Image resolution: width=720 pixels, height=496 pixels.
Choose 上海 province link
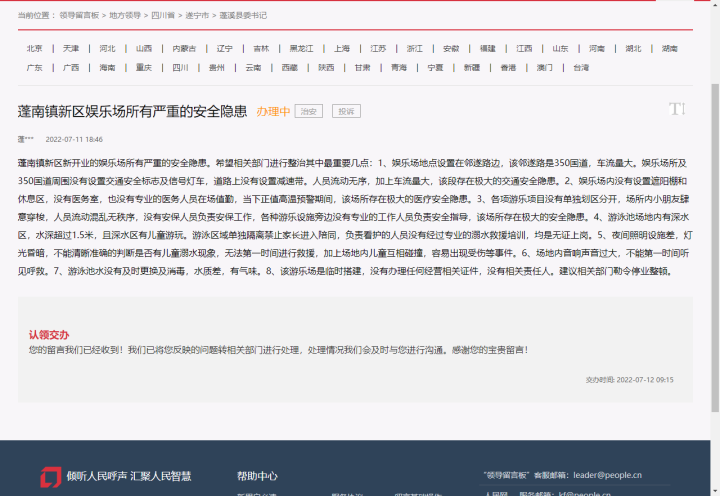coord(342,48)
